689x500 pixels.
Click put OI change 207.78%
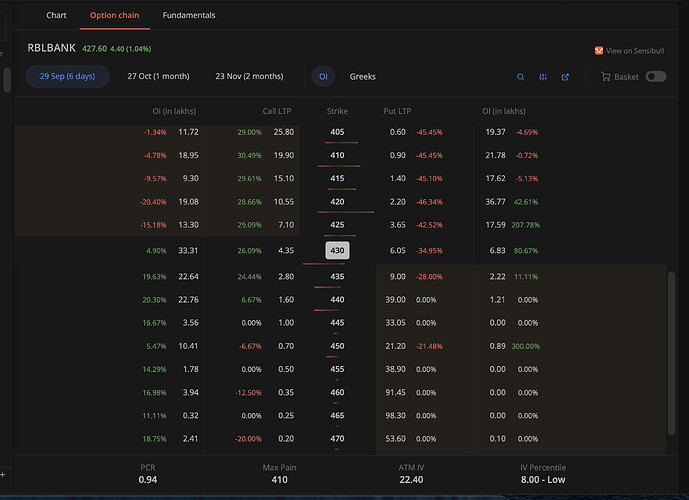click(x=526, y=225)
